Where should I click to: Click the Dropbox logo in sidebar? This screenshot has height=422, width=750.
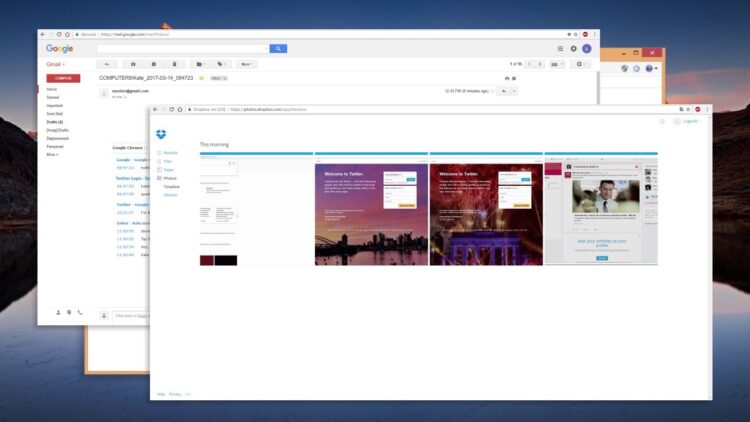tap(161, 134)
